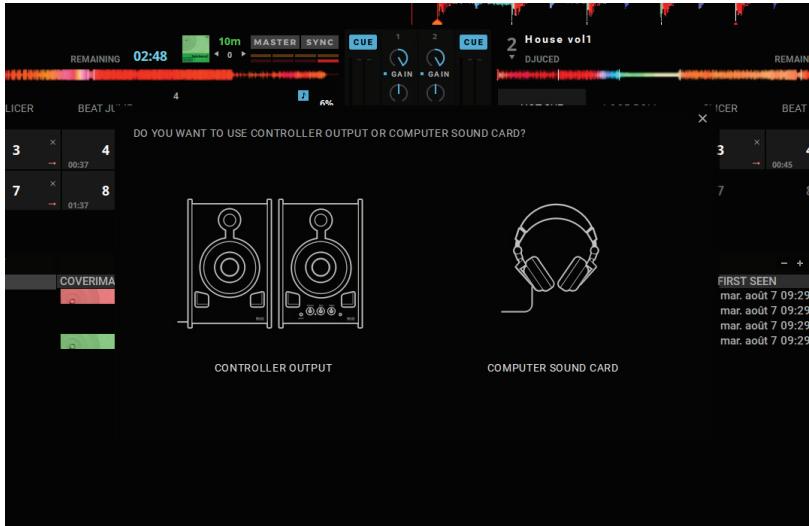Screen dimensions: 809x526
Task: Toggle SYNC on deck 1
Action: coord(319,42)
